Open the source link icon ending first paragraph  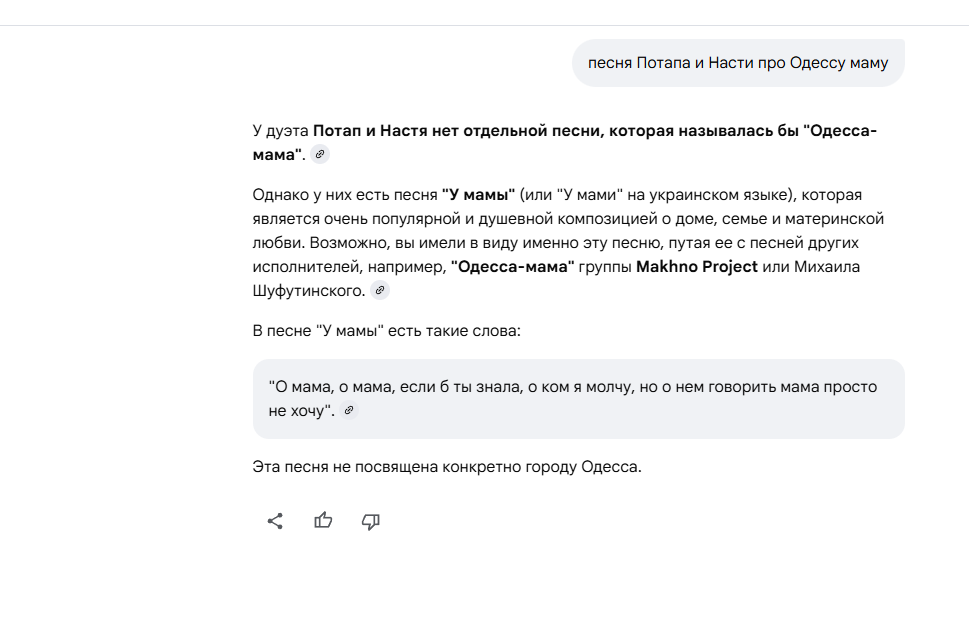pyautogui.click(x=319, y=155)
